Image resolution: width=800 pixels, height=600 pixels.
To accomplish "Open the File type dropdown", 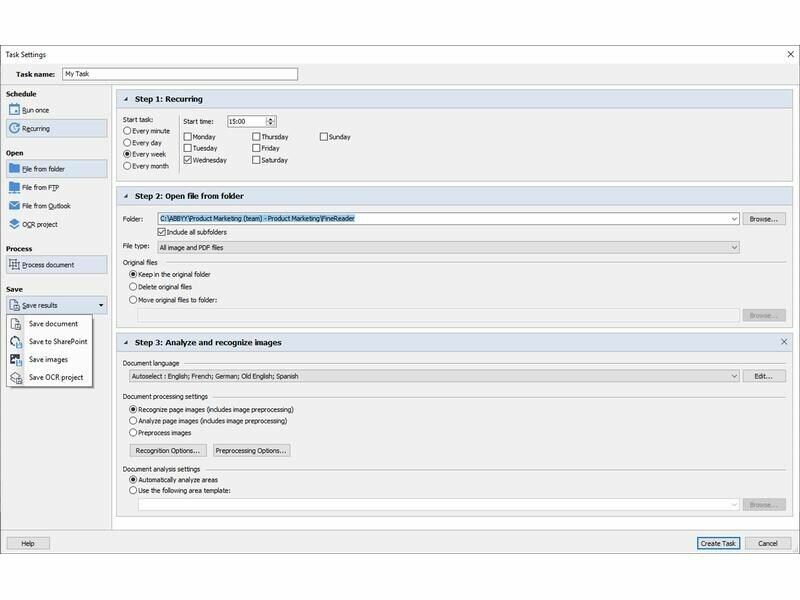I will pos(734,247).
